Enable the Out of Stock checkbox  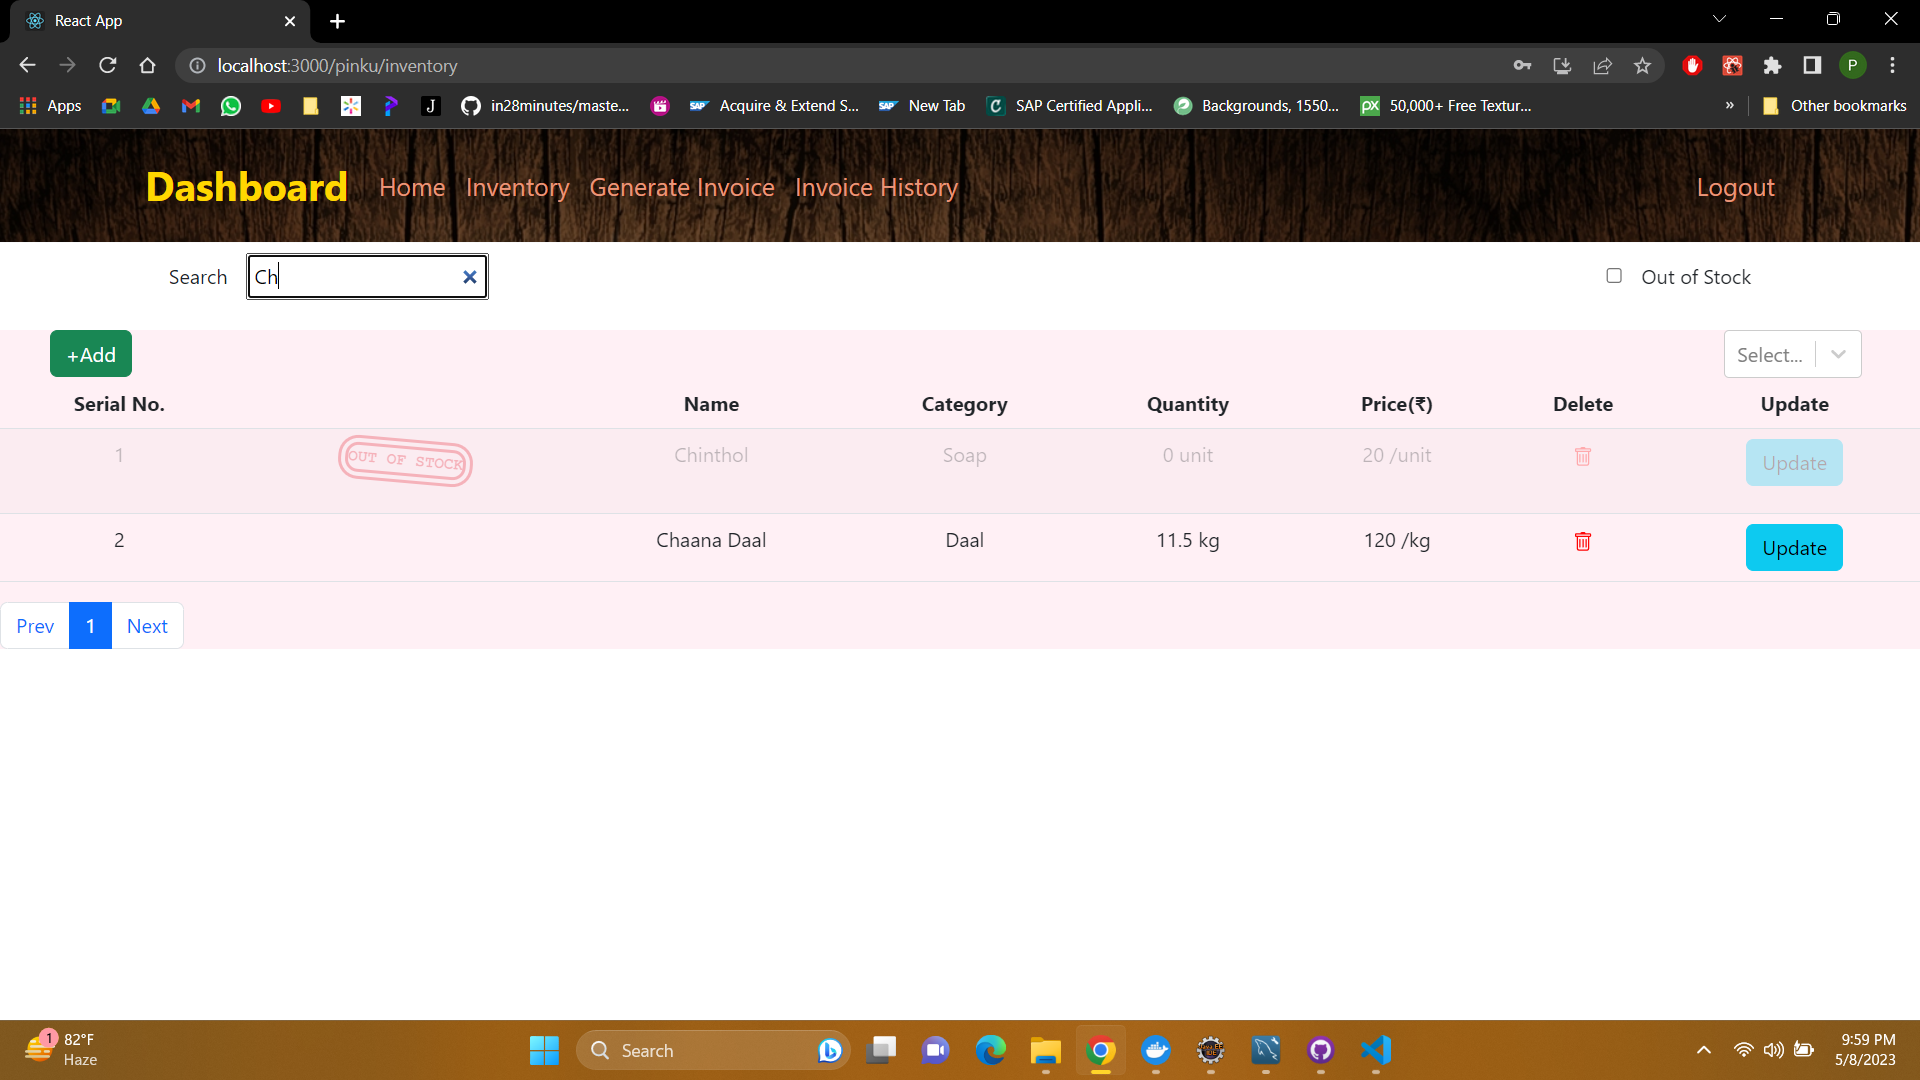[1614, 275]
